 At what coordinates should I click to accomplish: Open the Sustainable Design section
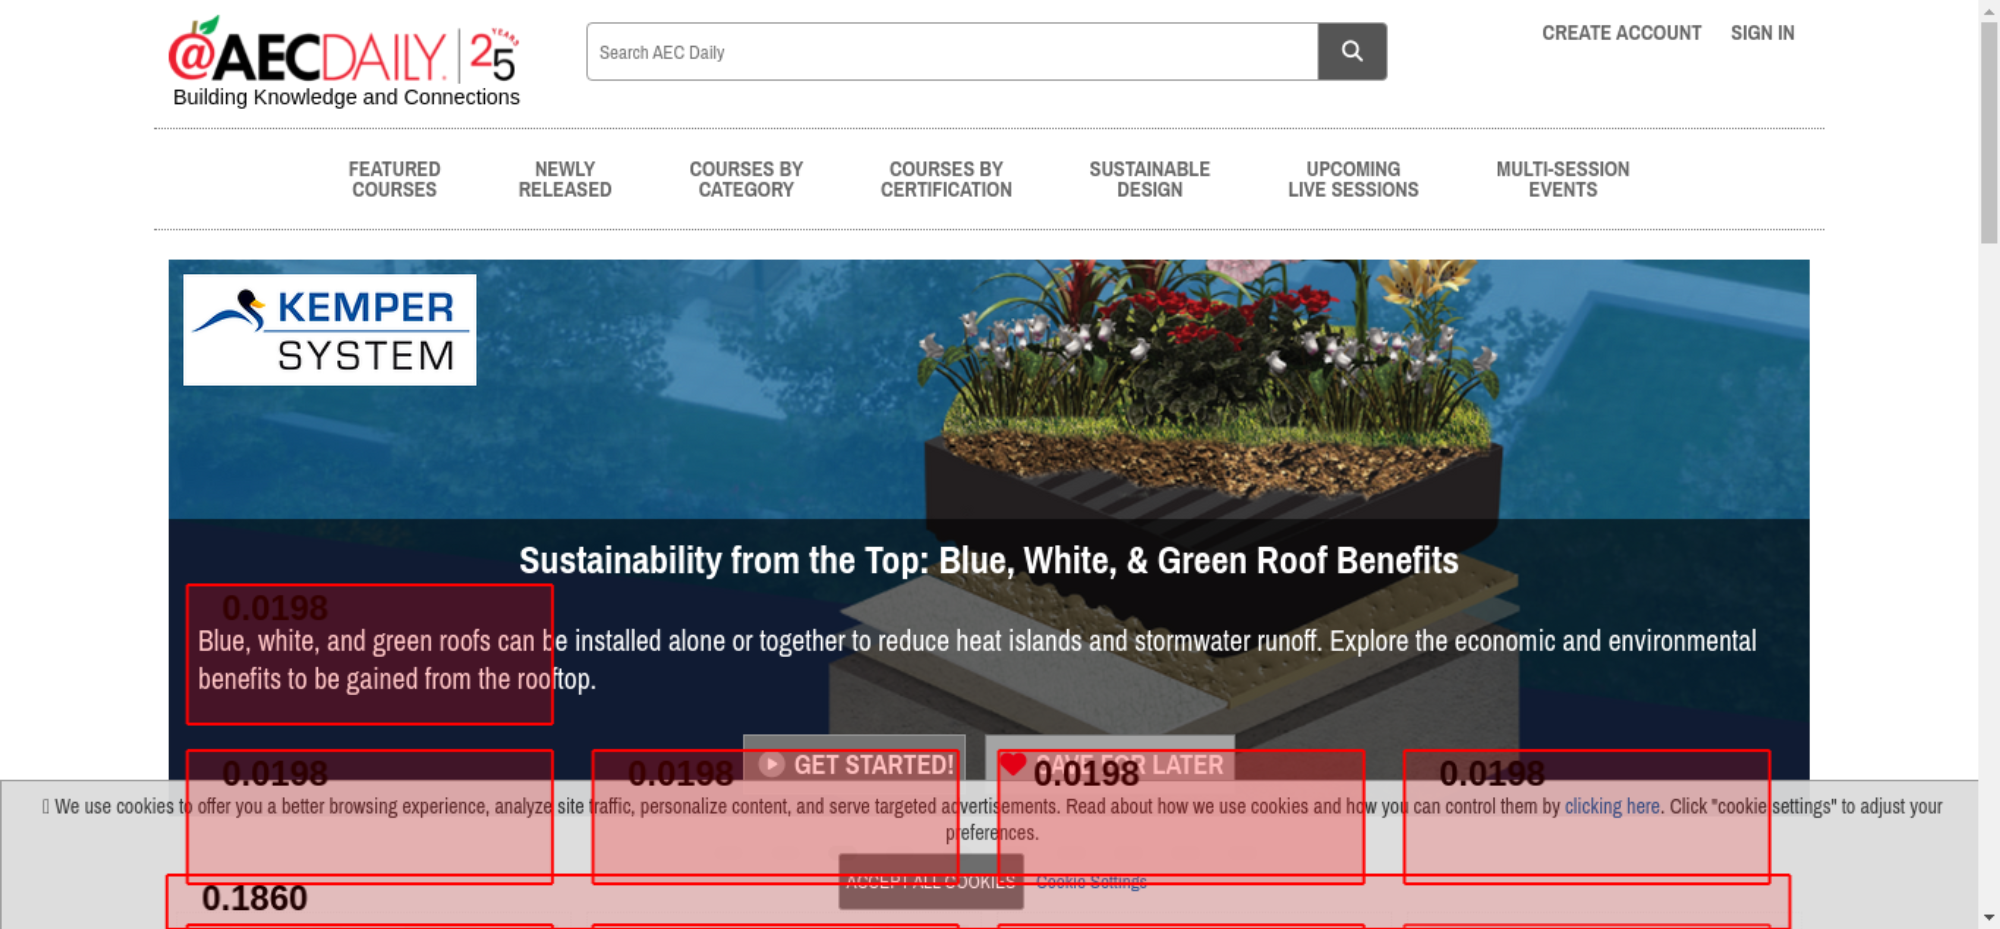(1149, 179)
